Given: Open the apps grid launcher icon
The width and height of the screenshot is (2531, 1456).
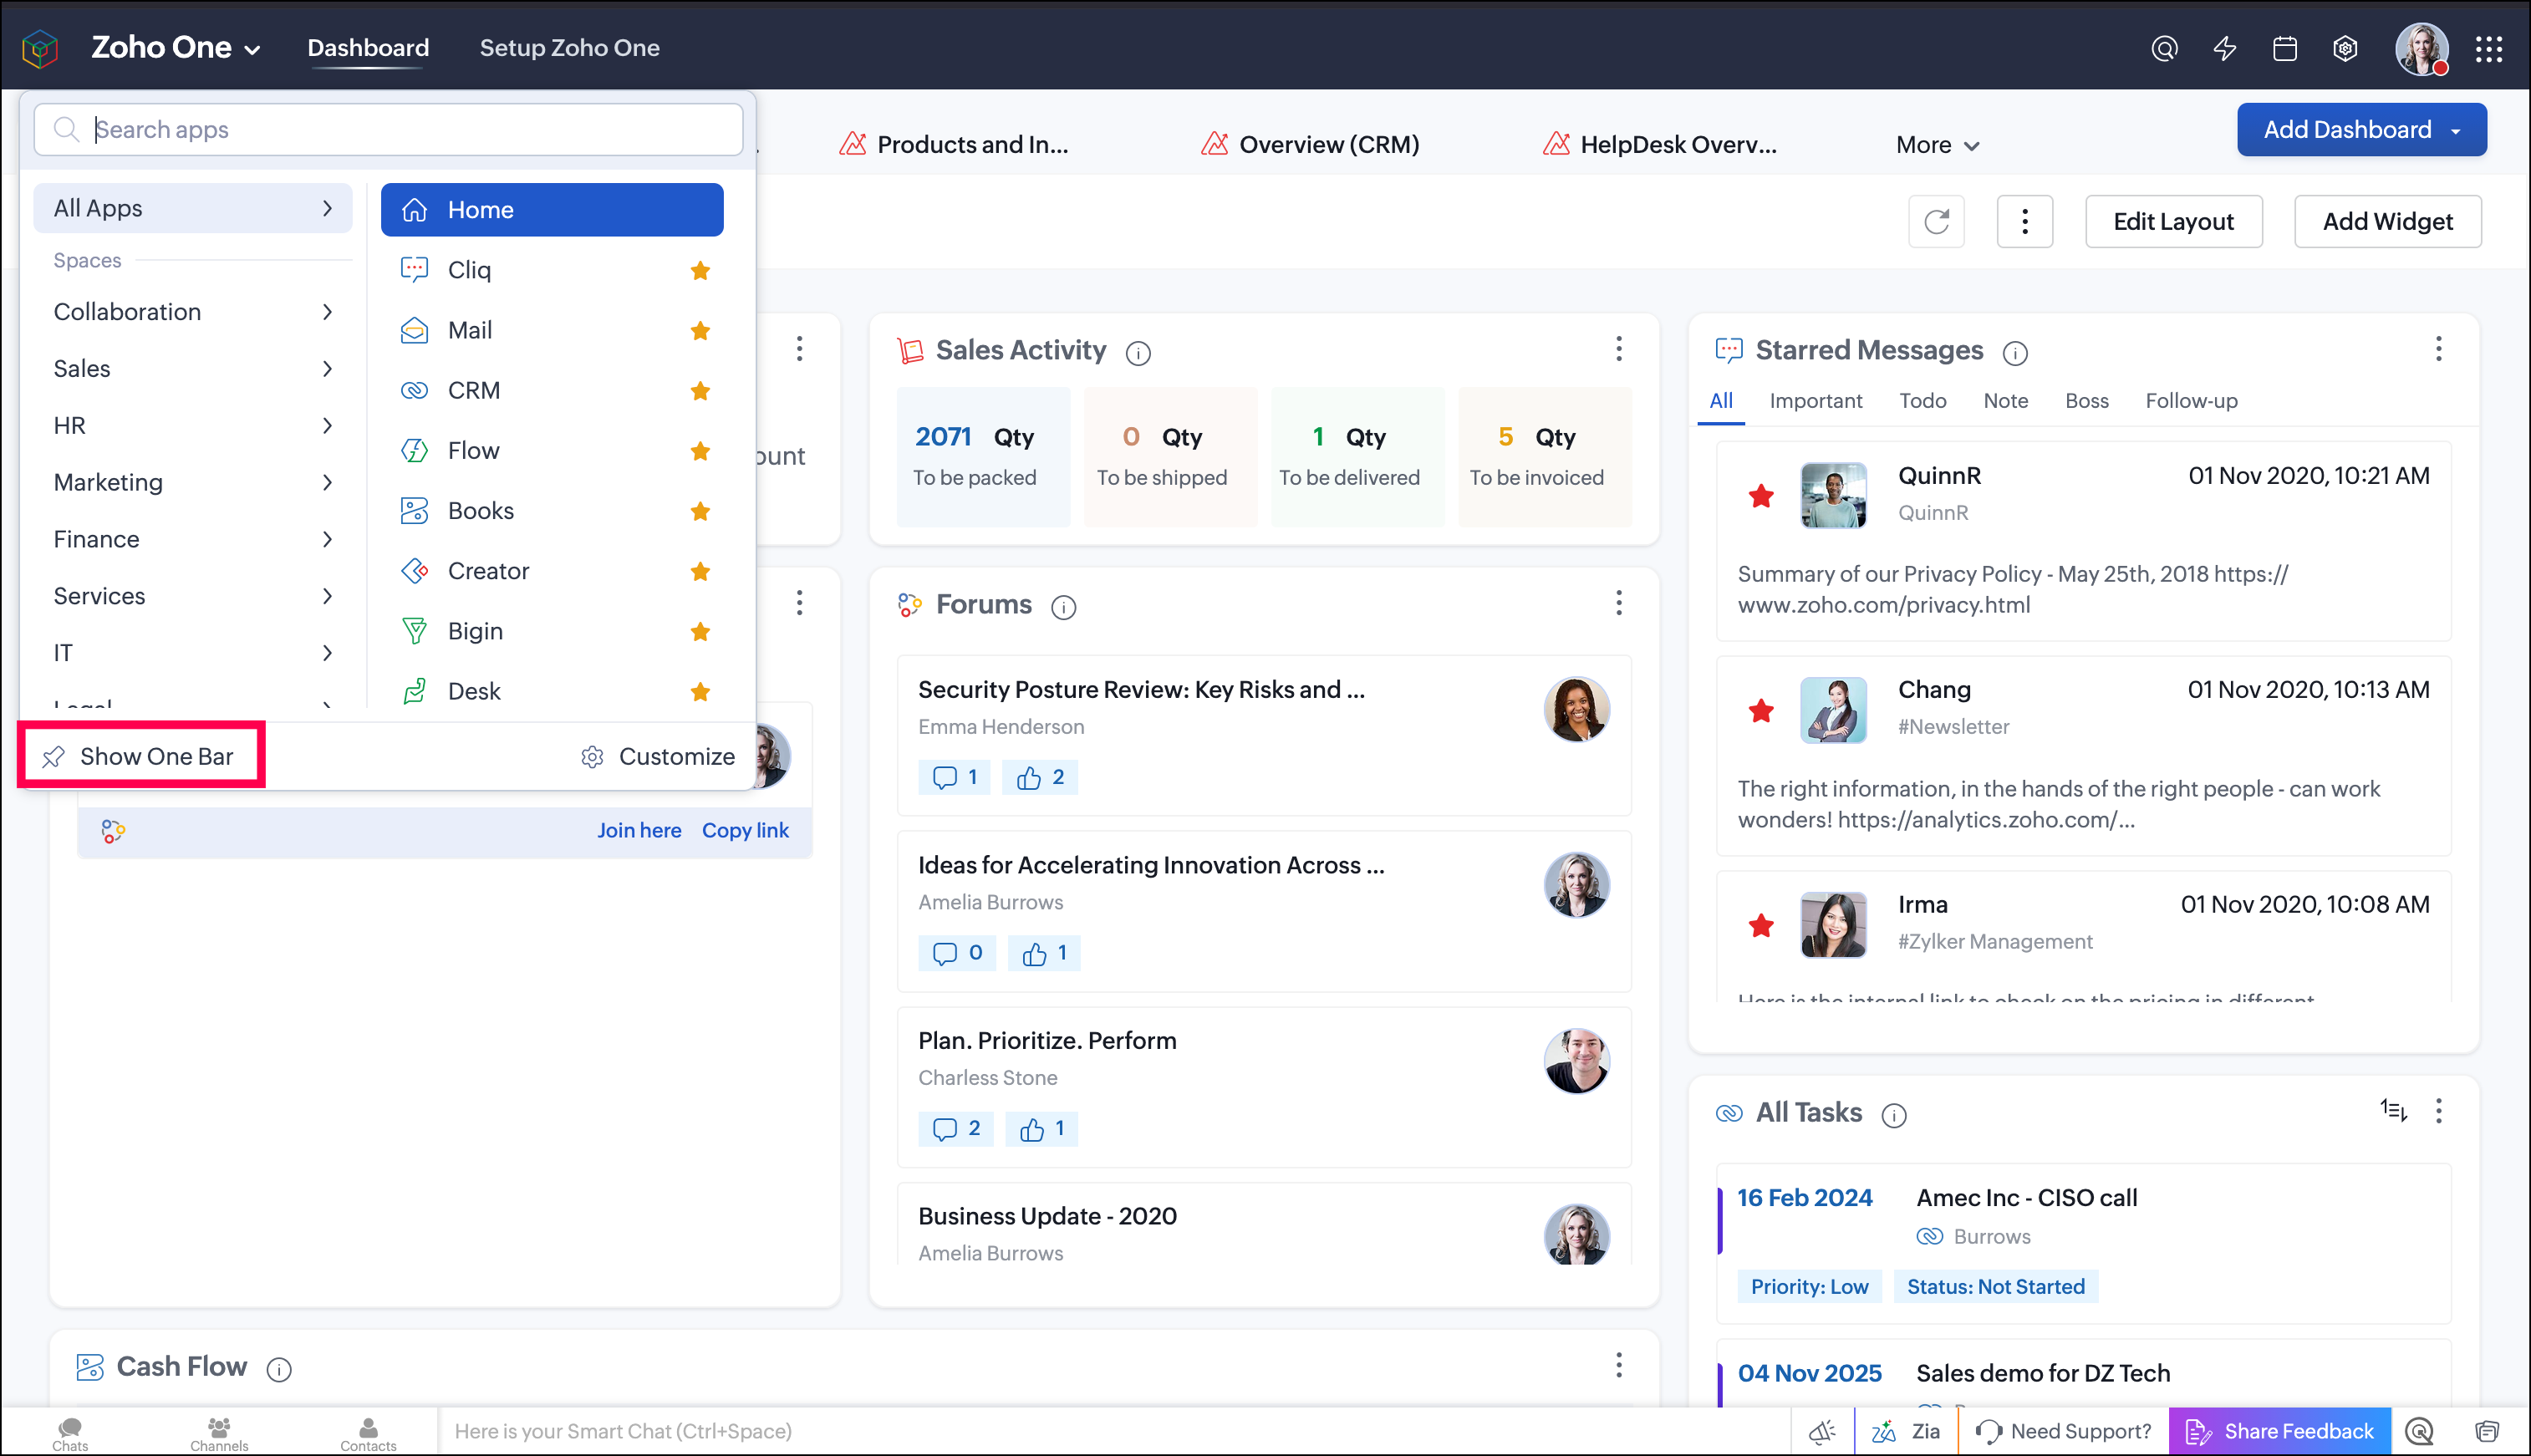Looking at the screenshot, I should click(2489, 48).
